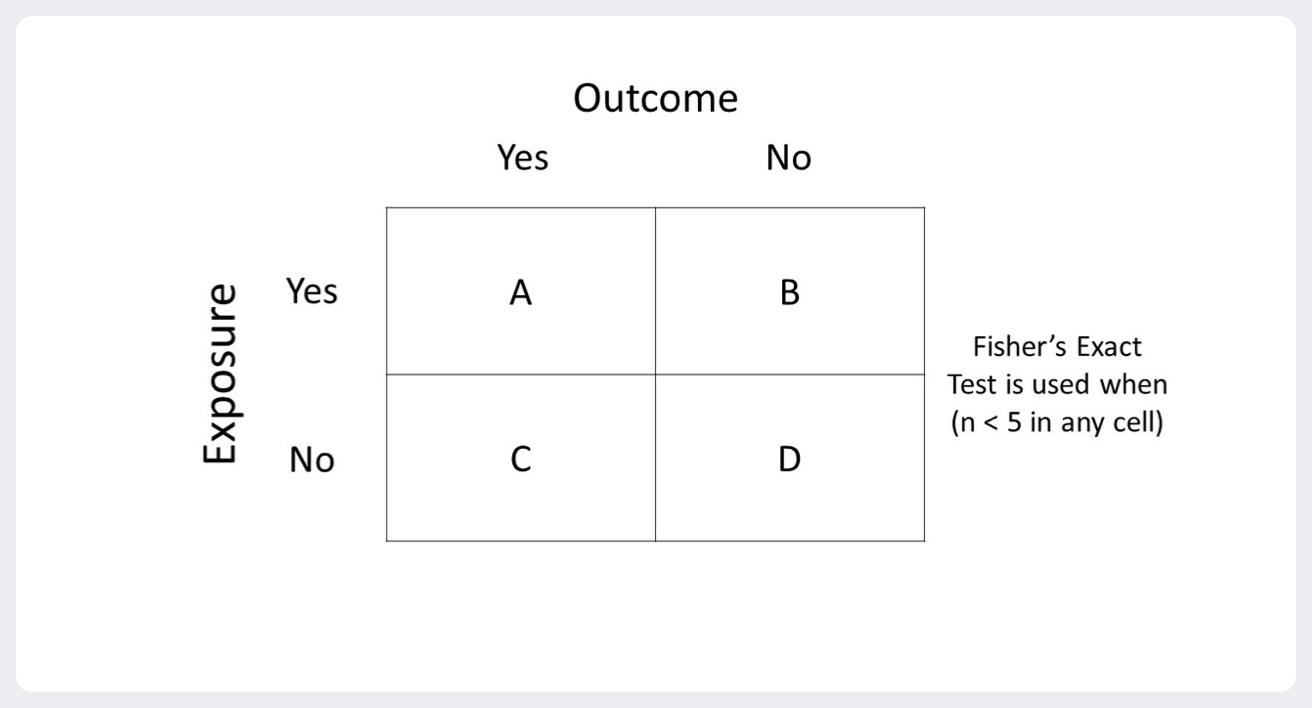Click the table's bottom border below cell D
This screenshot has height=708, width=1312.
coord(790,541)
